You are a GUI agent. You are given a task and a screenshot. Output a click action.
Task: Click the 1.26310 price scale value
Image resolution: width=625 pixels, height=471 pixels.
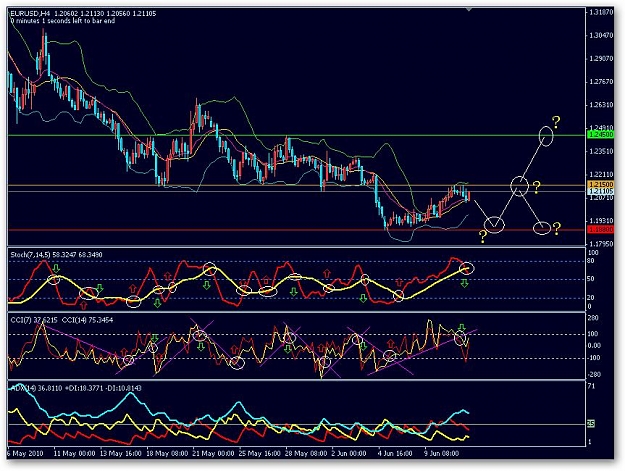tap(601, 105)
